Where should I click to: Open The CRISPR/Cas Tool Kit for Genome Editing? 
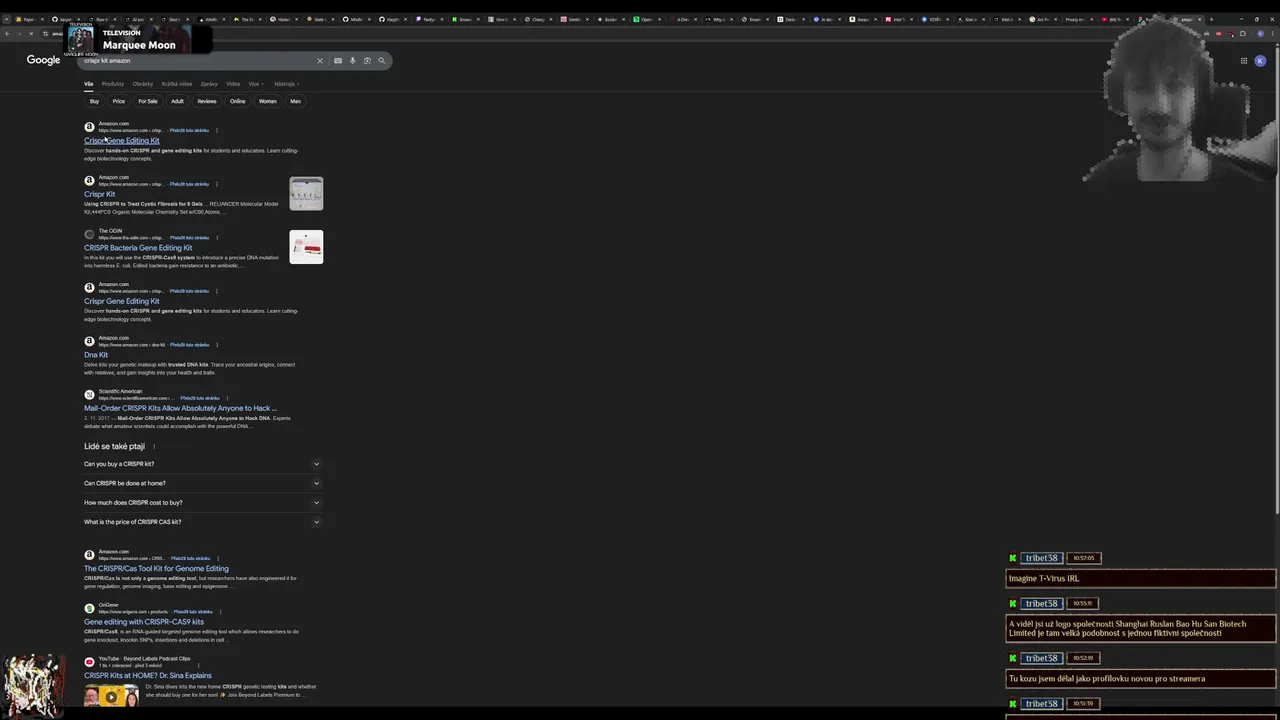coord(156,569)
